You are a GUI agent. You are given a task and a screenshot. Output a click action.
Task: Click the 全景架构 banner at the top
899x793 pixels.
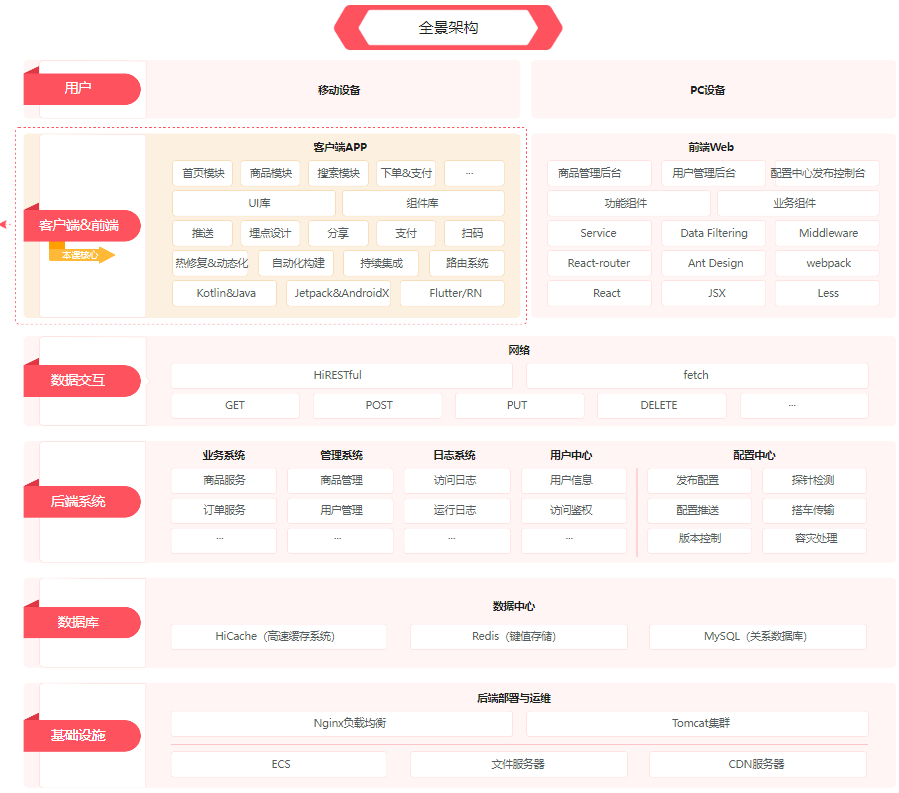tap(448, 27)
